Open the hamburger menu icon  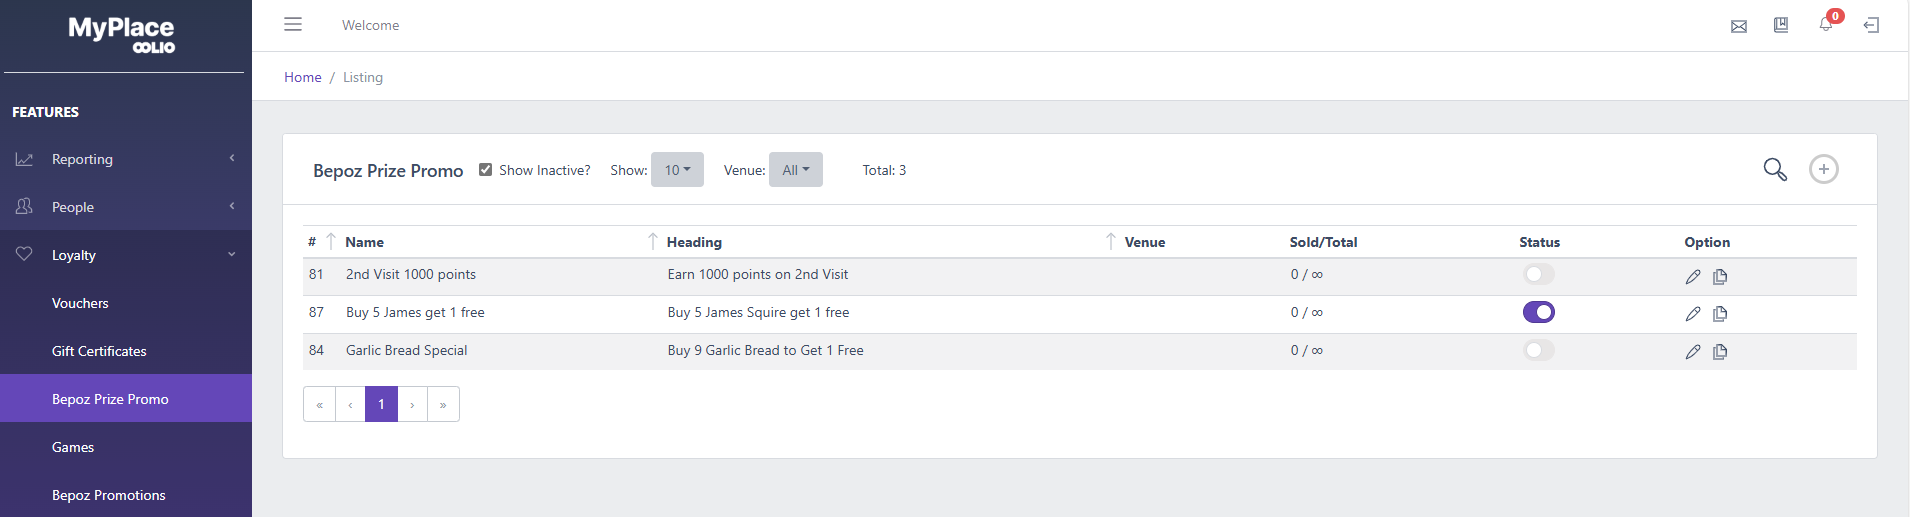point(293,24)
